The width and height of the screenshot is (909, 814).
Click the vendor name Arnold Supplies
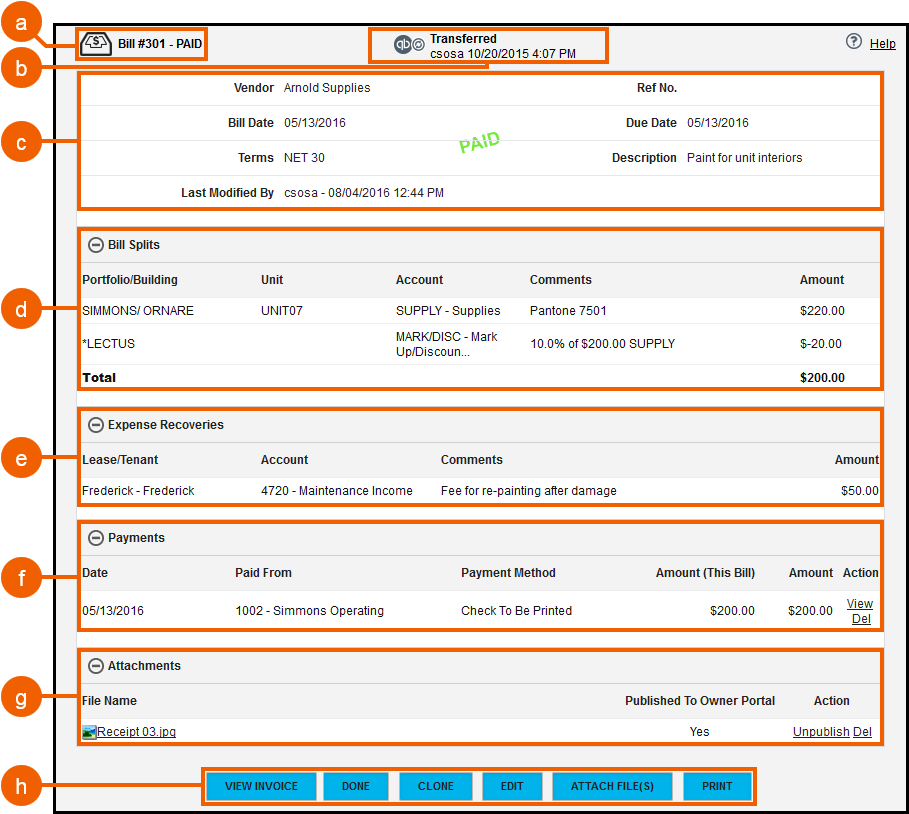[327, 88]
